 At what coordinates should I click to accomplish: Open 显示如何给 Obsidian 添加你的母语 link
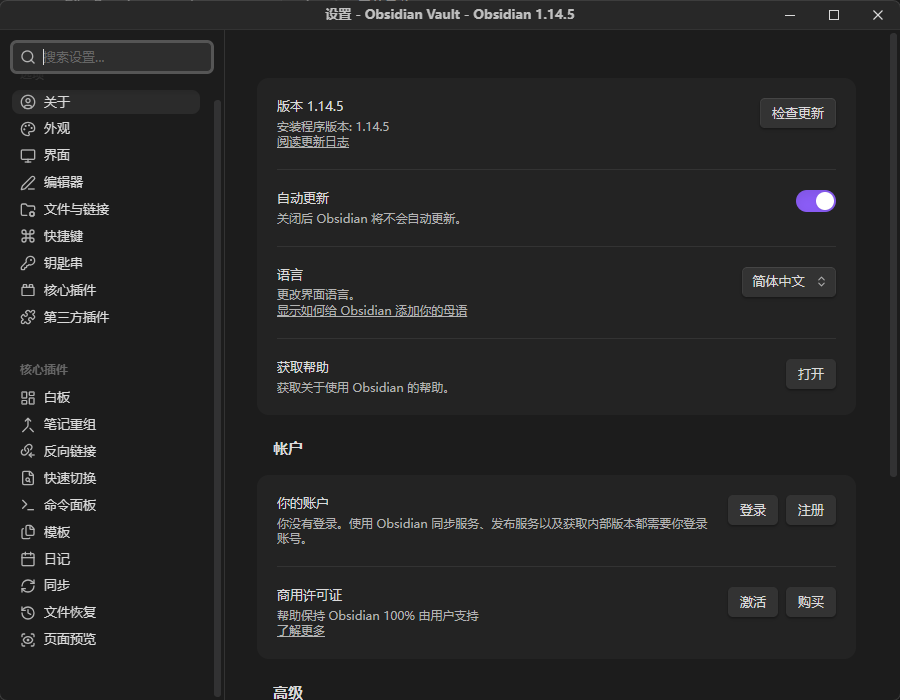(372, 311)
